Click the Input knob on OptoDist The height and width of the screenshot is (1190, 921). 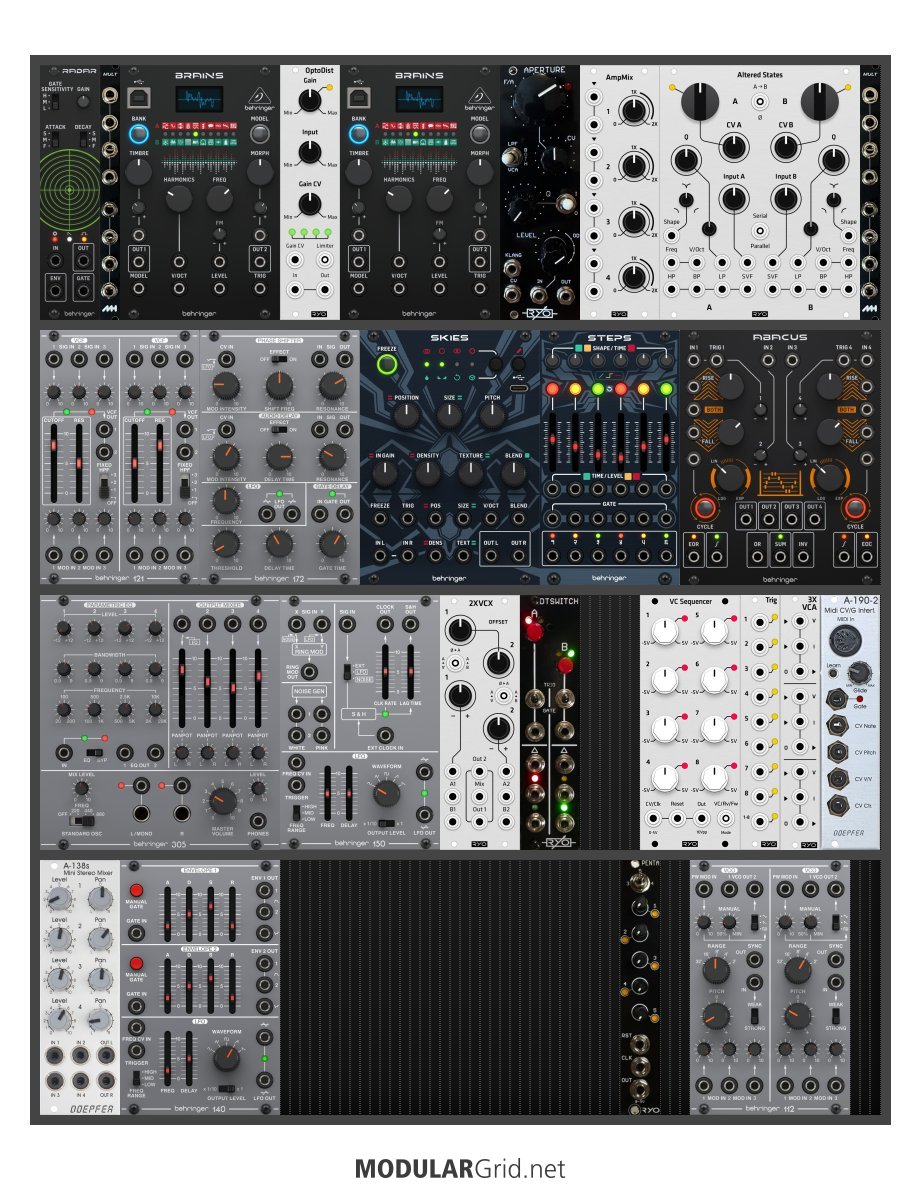pyautogui.click(x=310, y=152)
